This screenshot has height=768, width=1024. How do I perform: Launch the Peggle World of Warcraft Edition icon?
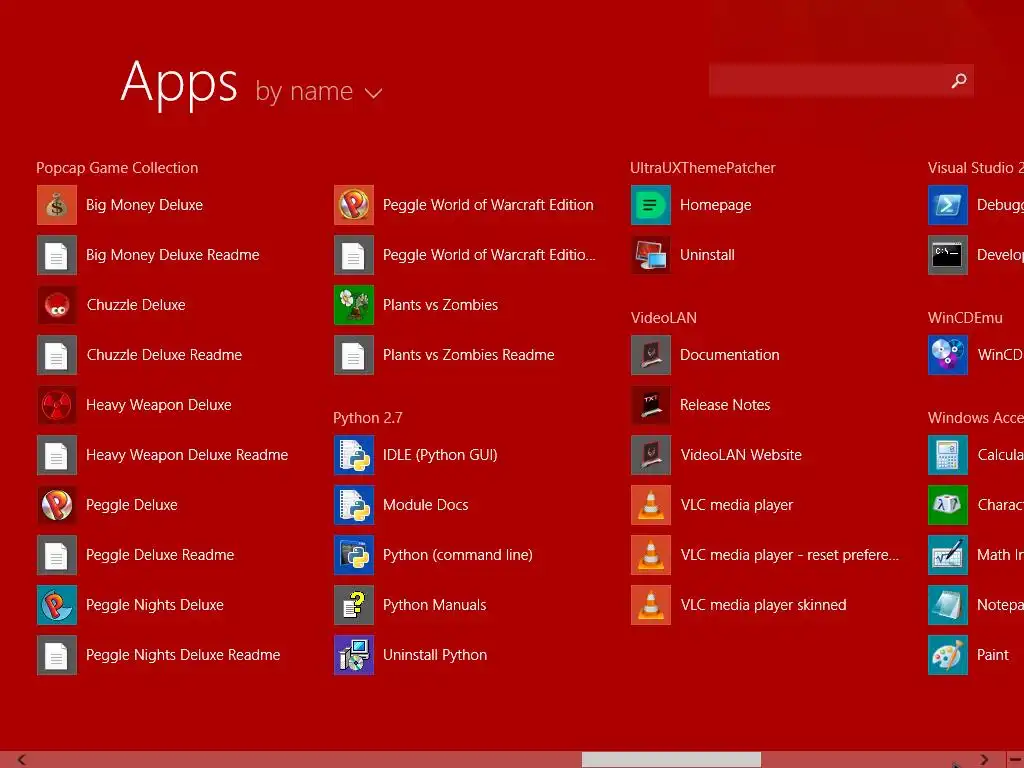tap(354, 205)
